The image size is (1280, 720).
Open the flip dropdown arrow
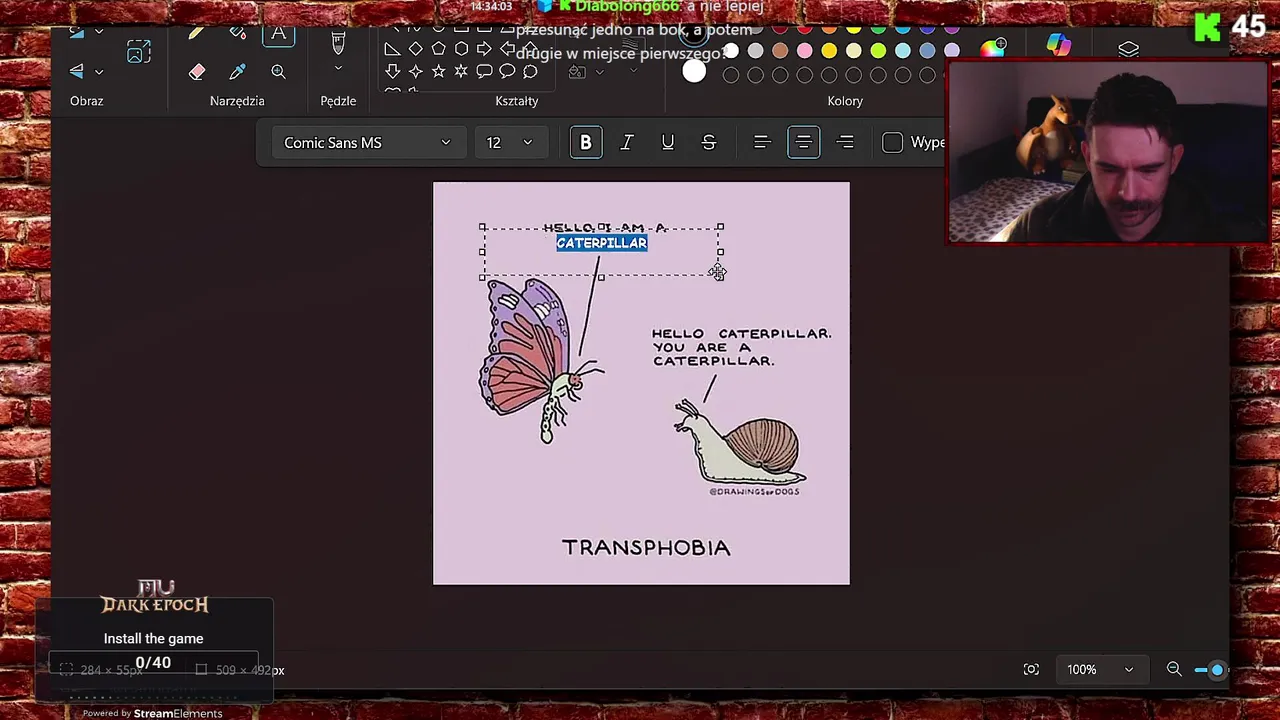tap(99, 72)
